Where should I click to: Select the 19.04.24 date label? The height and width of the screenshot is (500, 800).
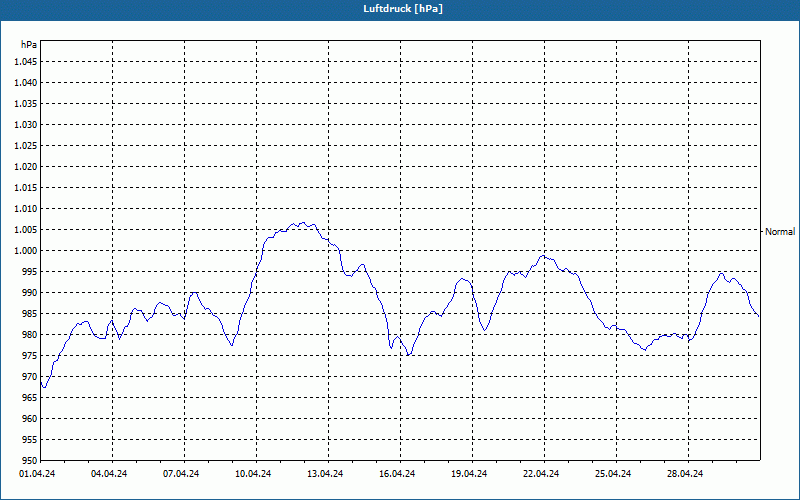click(x=468, y=474)
